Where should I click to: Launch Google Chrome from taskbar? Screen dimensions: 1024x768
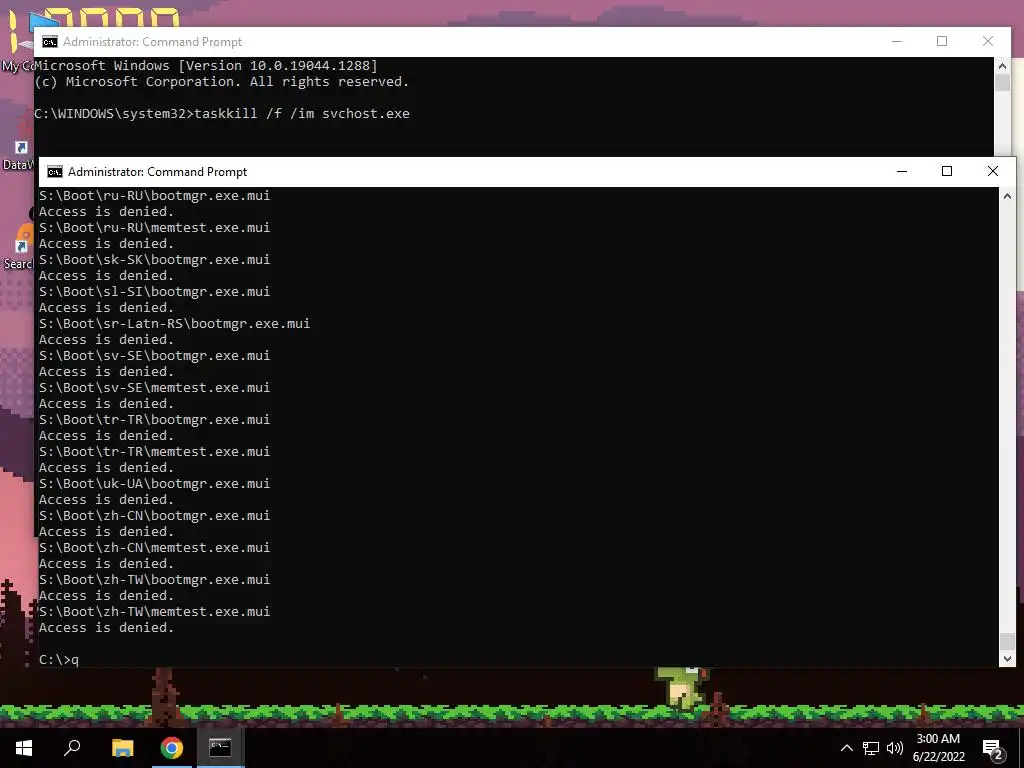coord(172,748)
